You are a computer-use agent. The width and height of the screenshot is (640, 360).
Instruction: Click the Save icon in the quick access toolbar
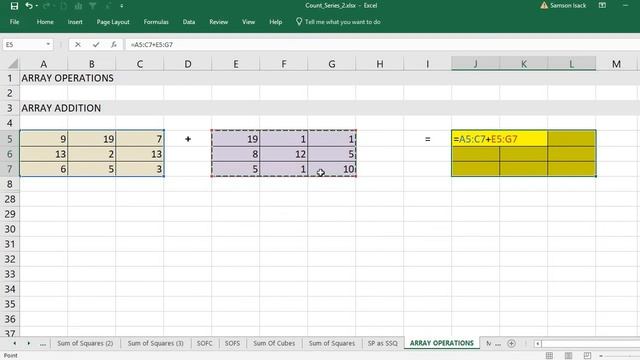click(14, 6)
